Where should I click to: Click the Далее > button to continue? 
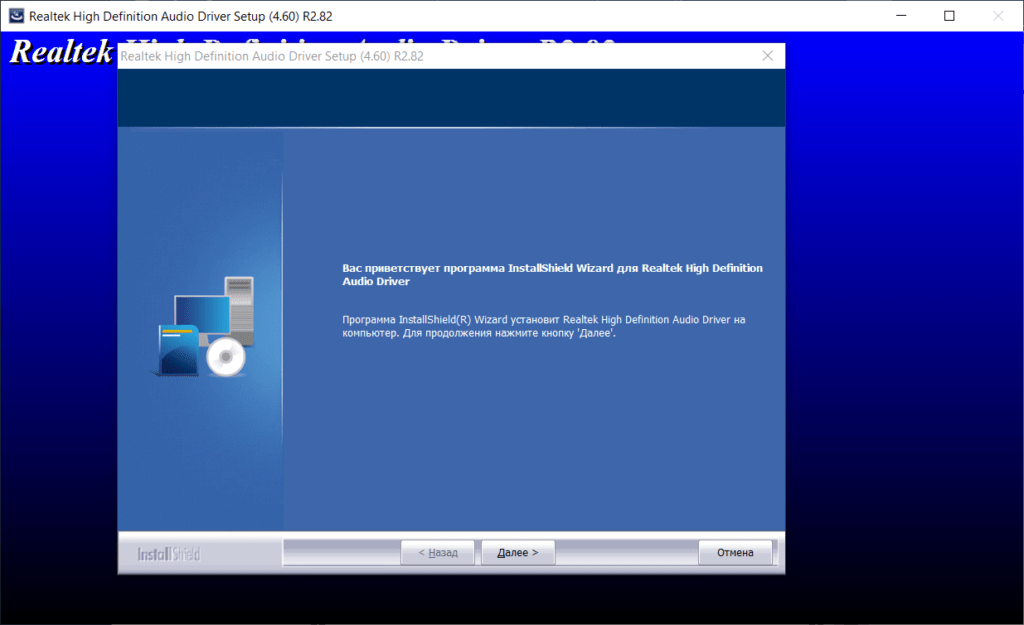tap(517, 552)
